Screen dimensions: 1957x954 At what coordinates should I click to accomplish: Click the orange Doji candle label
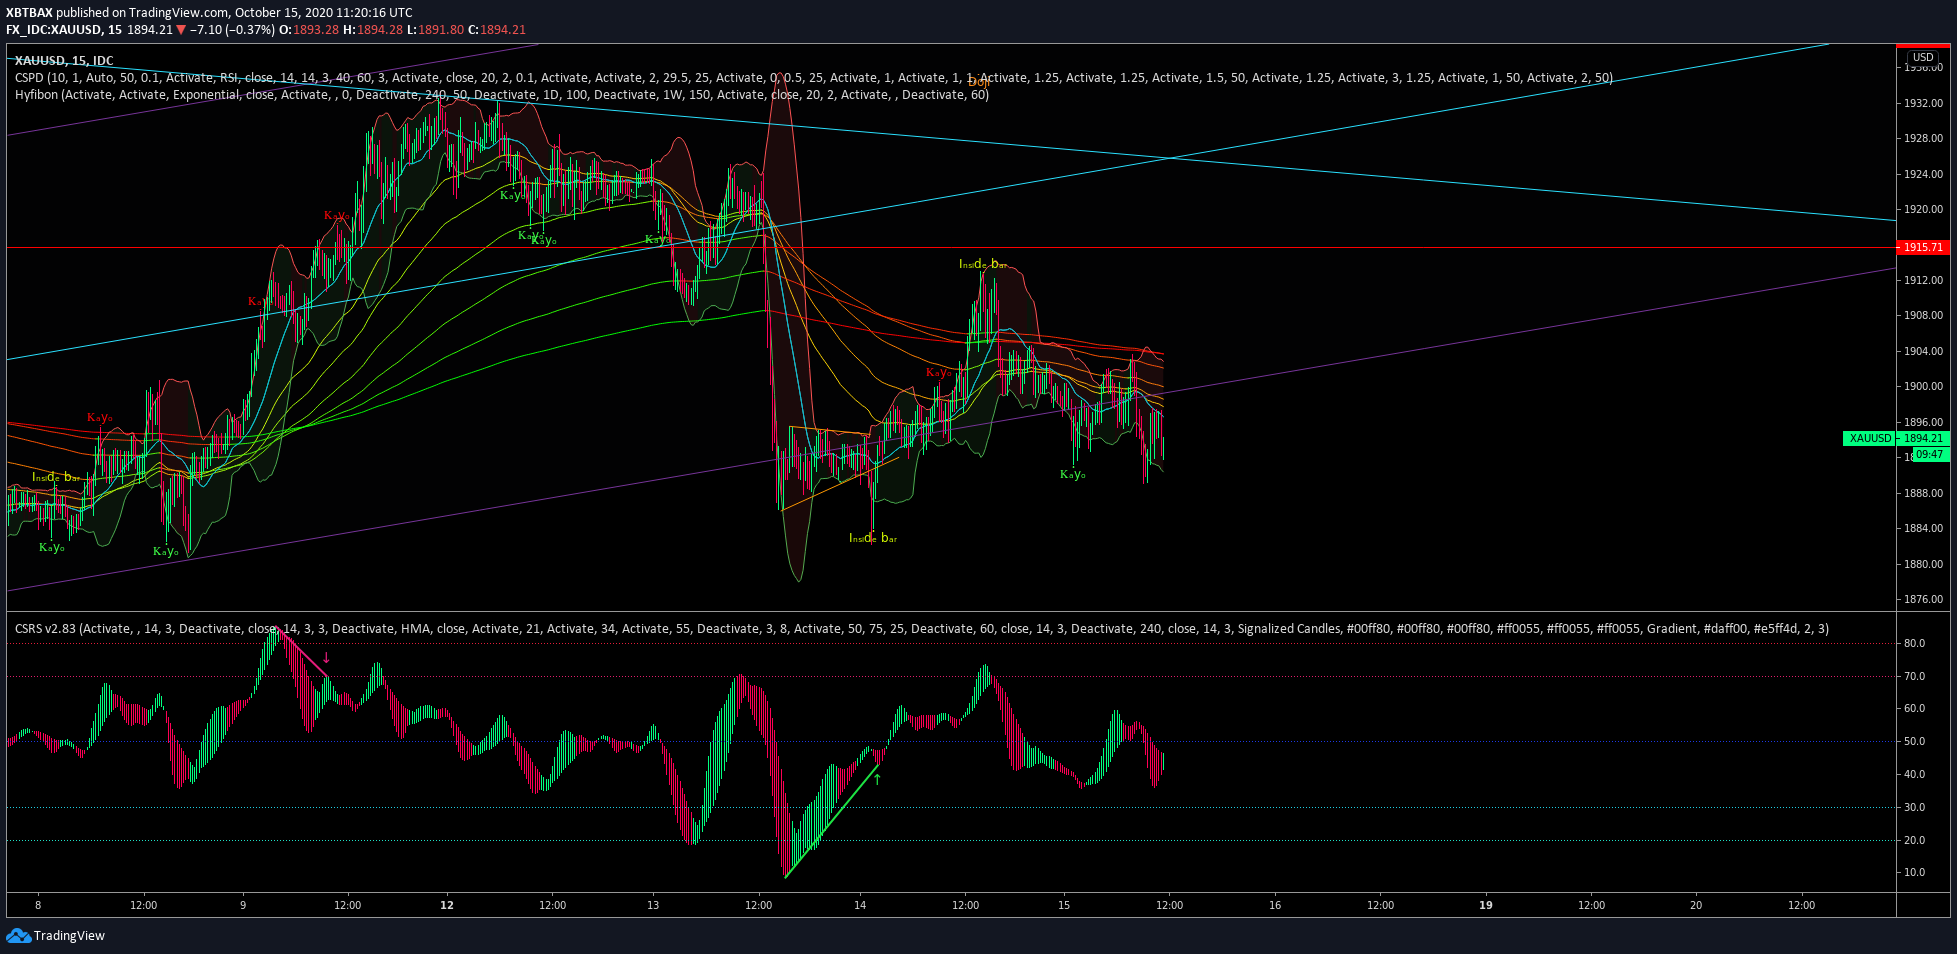click(979, 81)
